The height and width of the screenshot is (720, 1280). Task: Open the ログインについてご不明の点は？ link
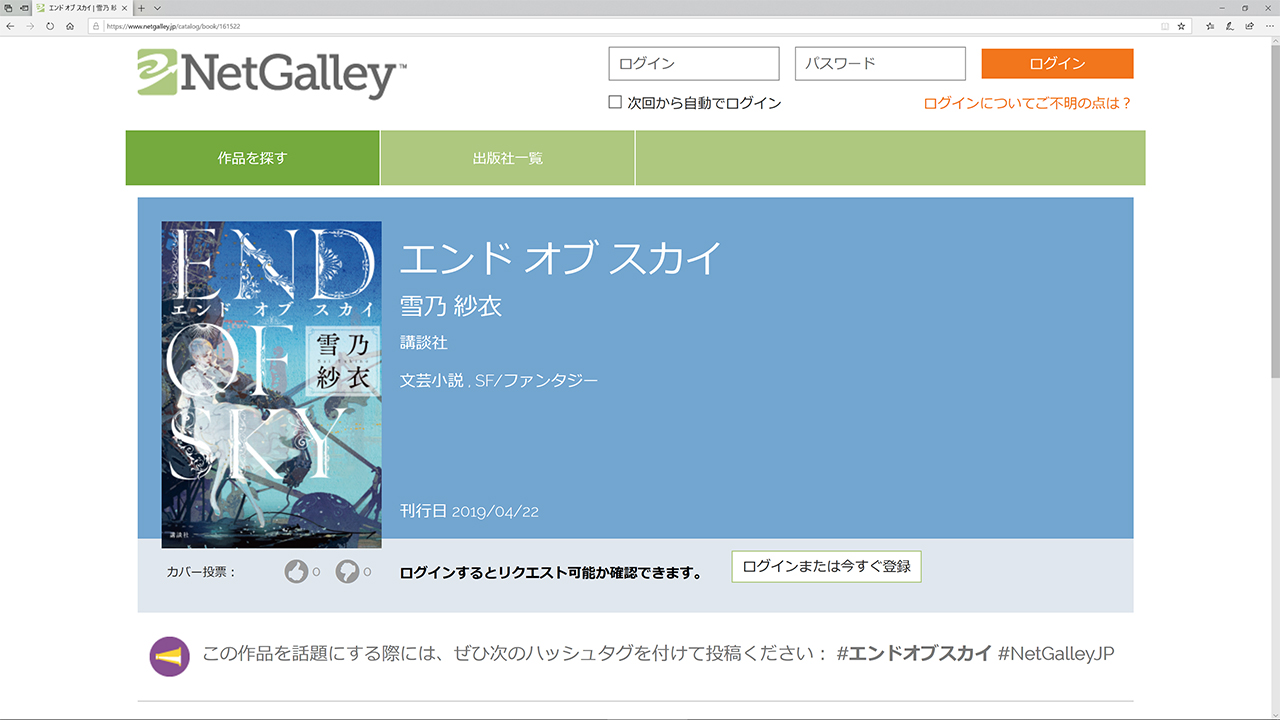point(1028,103)
